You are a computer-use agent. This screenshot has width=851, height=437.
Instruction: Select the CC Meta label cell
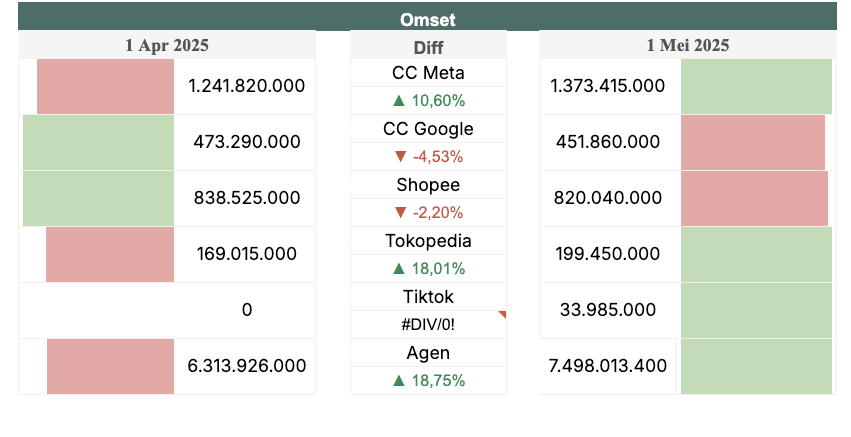(428, 73)
